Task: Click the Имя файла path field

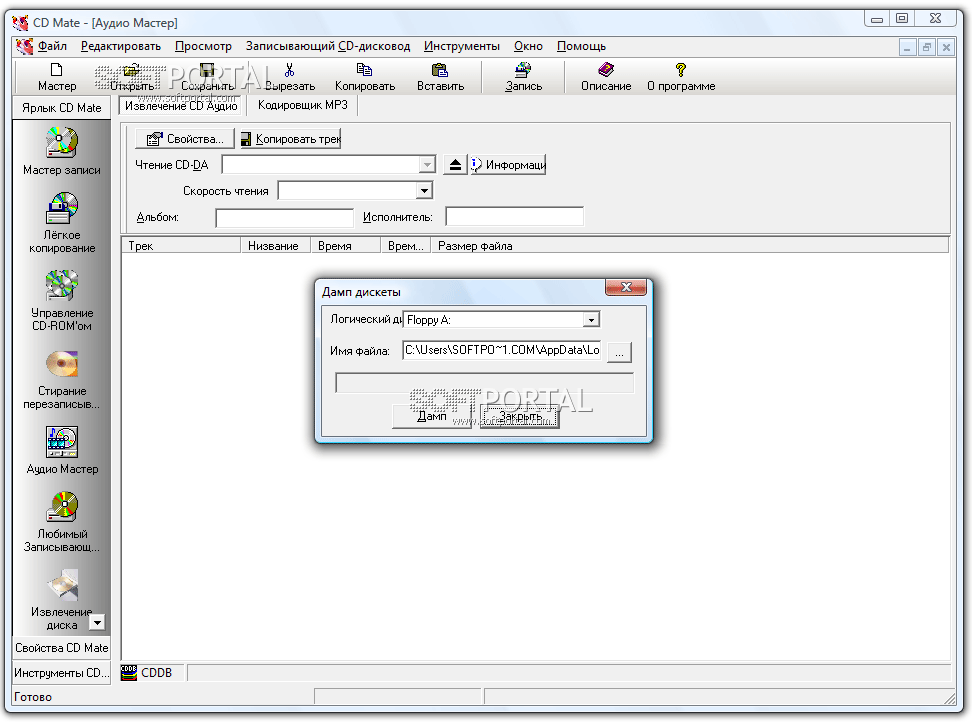Action: pyautogui.click(x=501, y=350)
